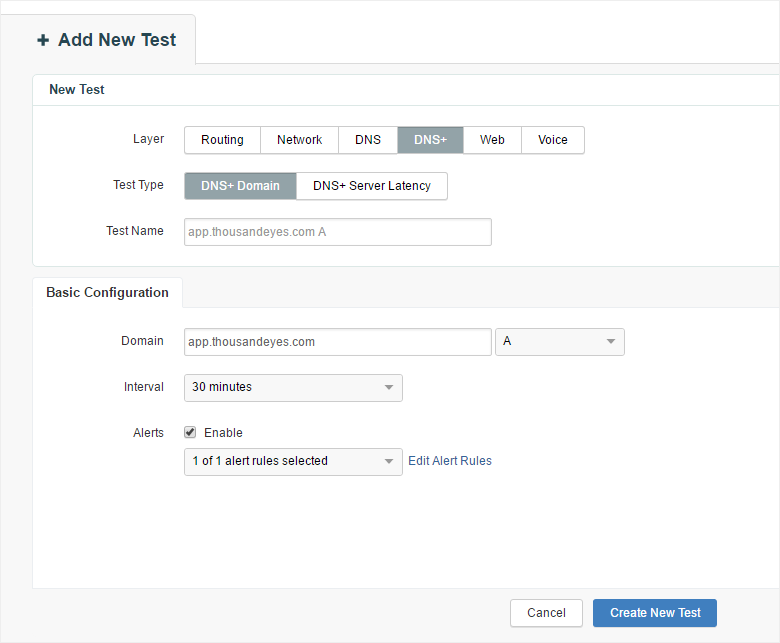Switch layer to DNS
The height and width of the screenshot is (643, 780).
367,140
